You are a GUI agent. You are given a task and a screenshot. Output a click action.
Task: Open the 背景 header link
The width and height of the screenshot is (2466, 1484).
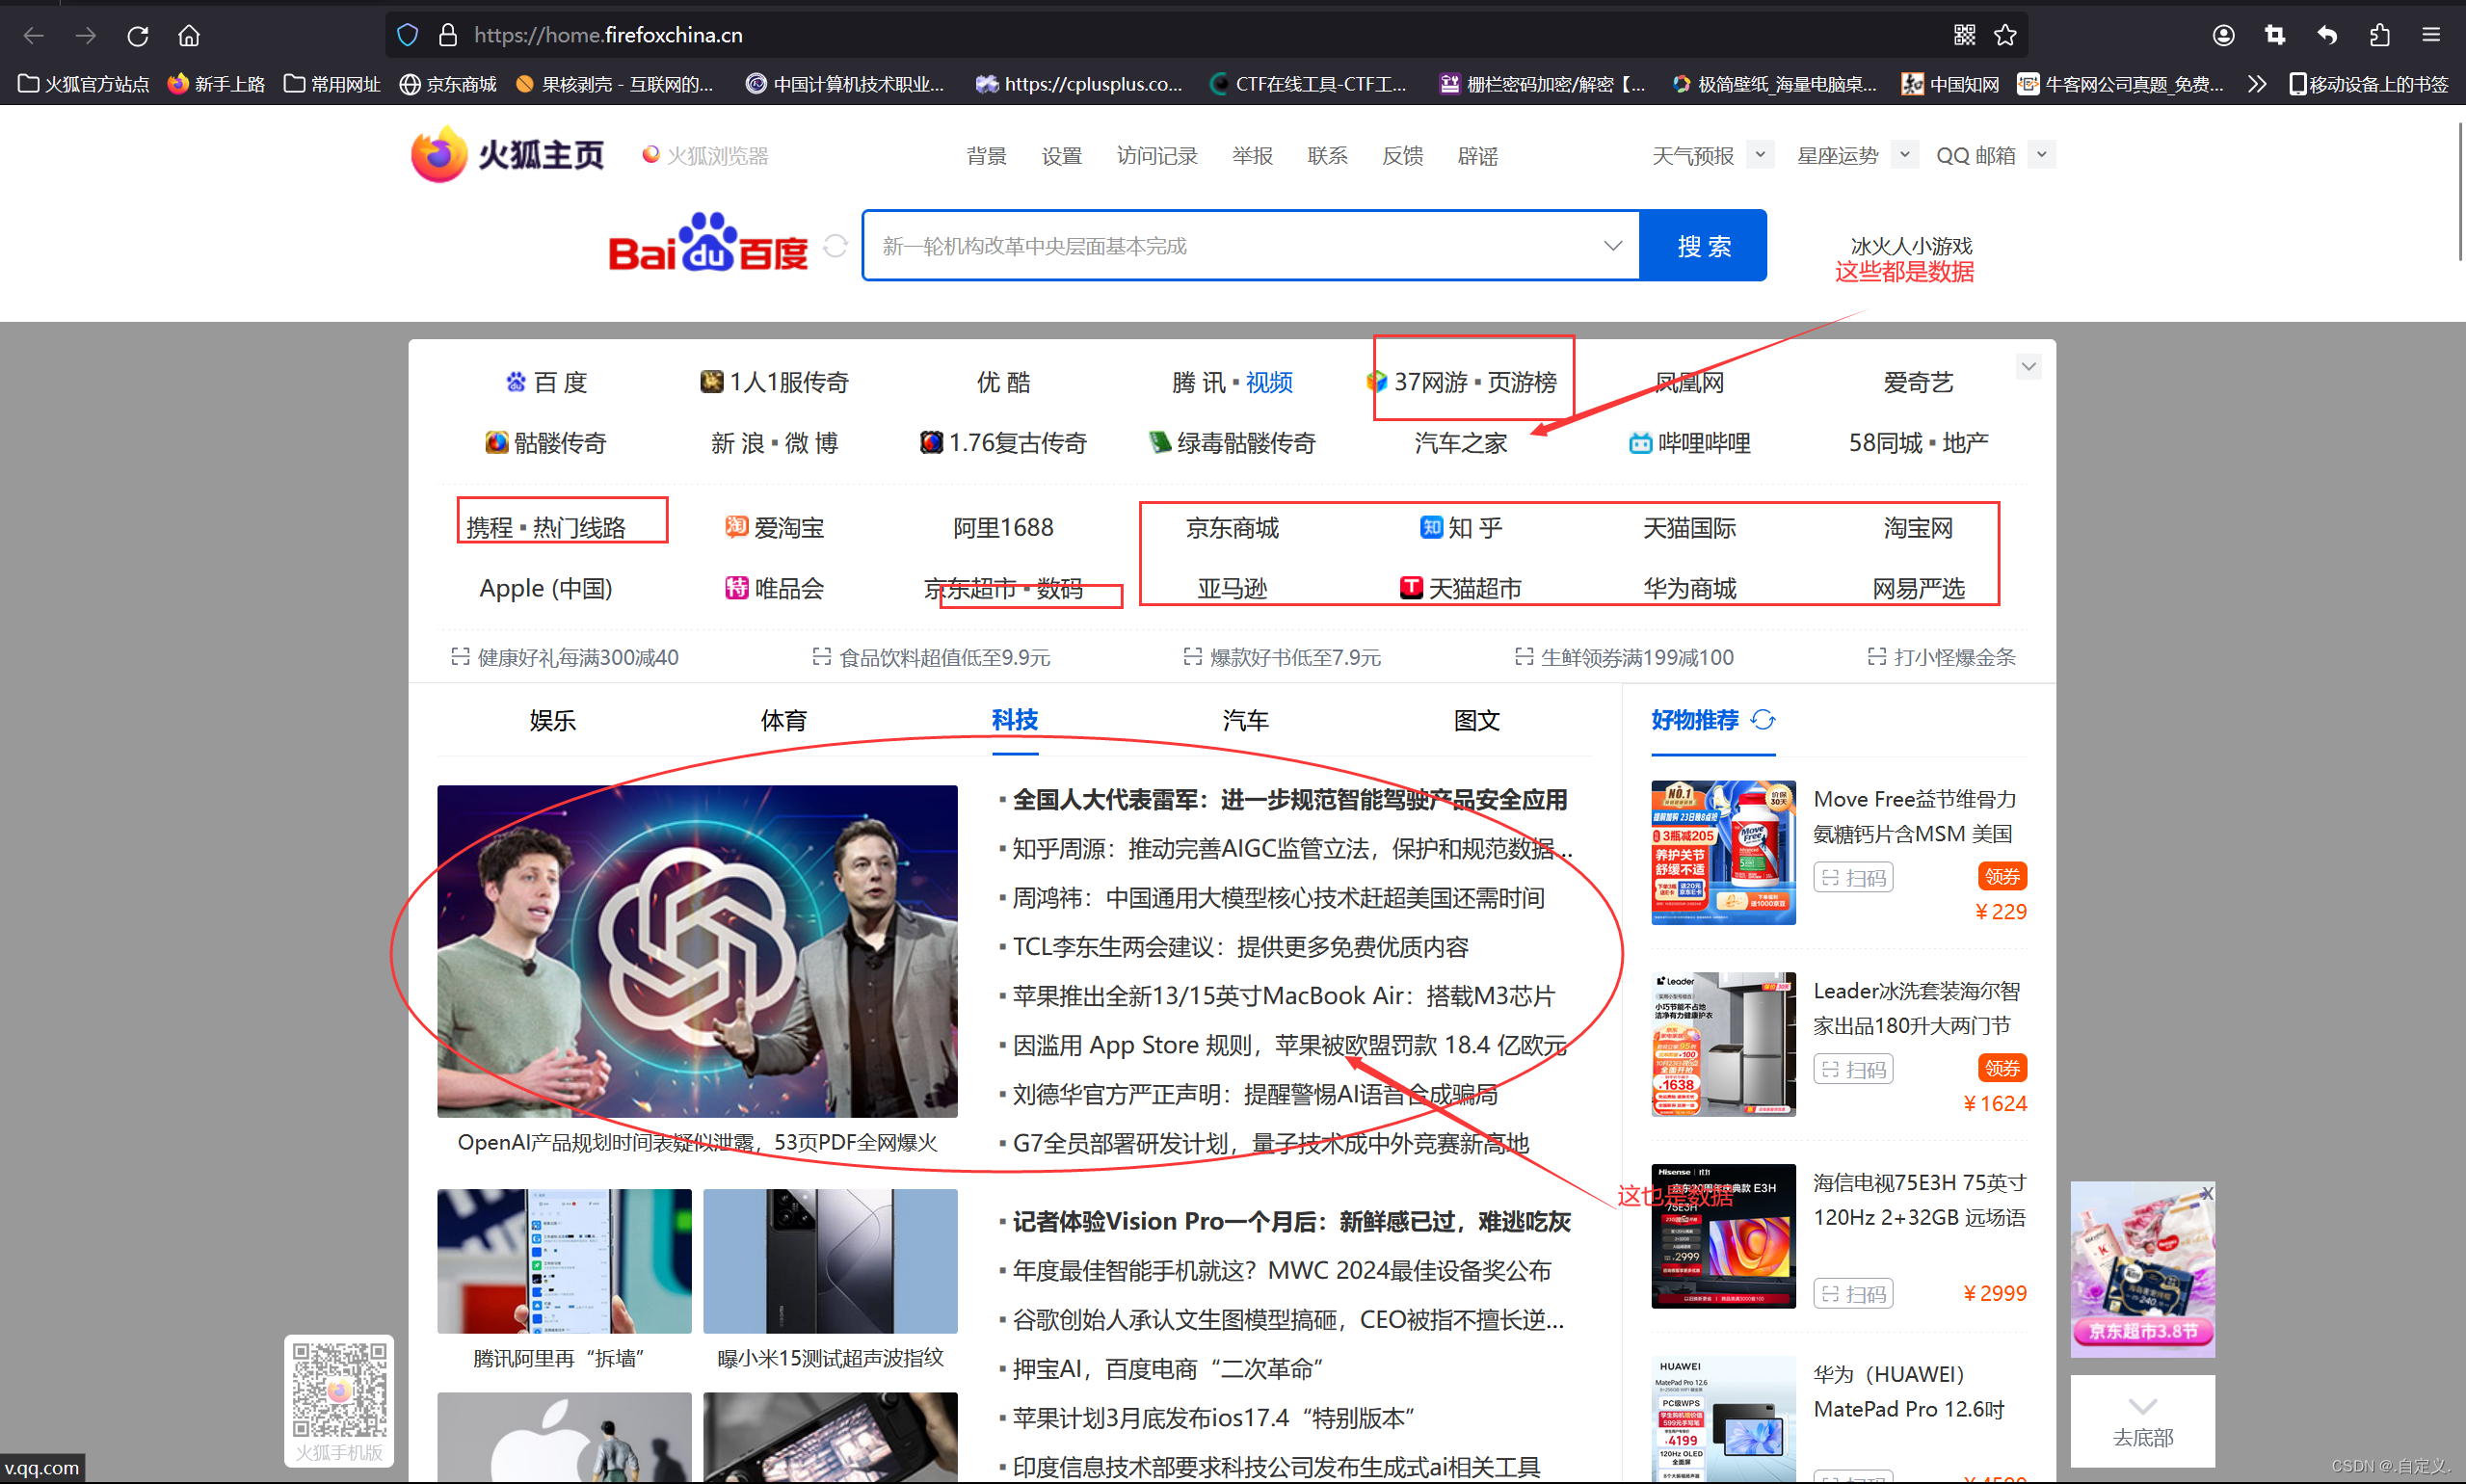pyautogui.click(x=986, y=156)
